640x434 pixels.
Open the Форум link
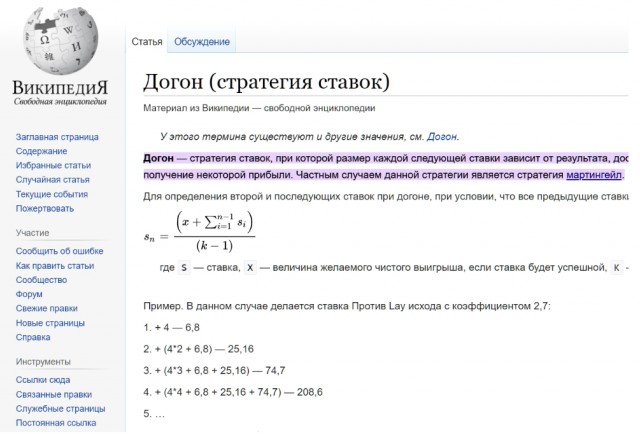coord(30,295)
